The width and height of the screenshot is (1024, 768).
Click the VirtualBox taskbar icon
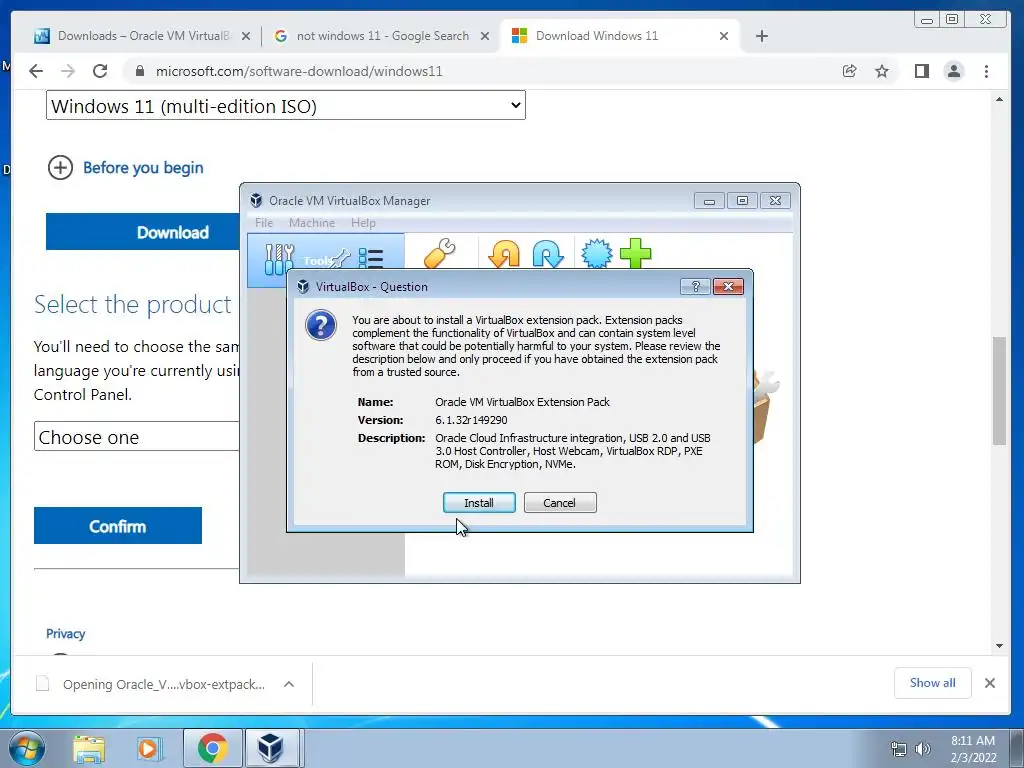270,748
